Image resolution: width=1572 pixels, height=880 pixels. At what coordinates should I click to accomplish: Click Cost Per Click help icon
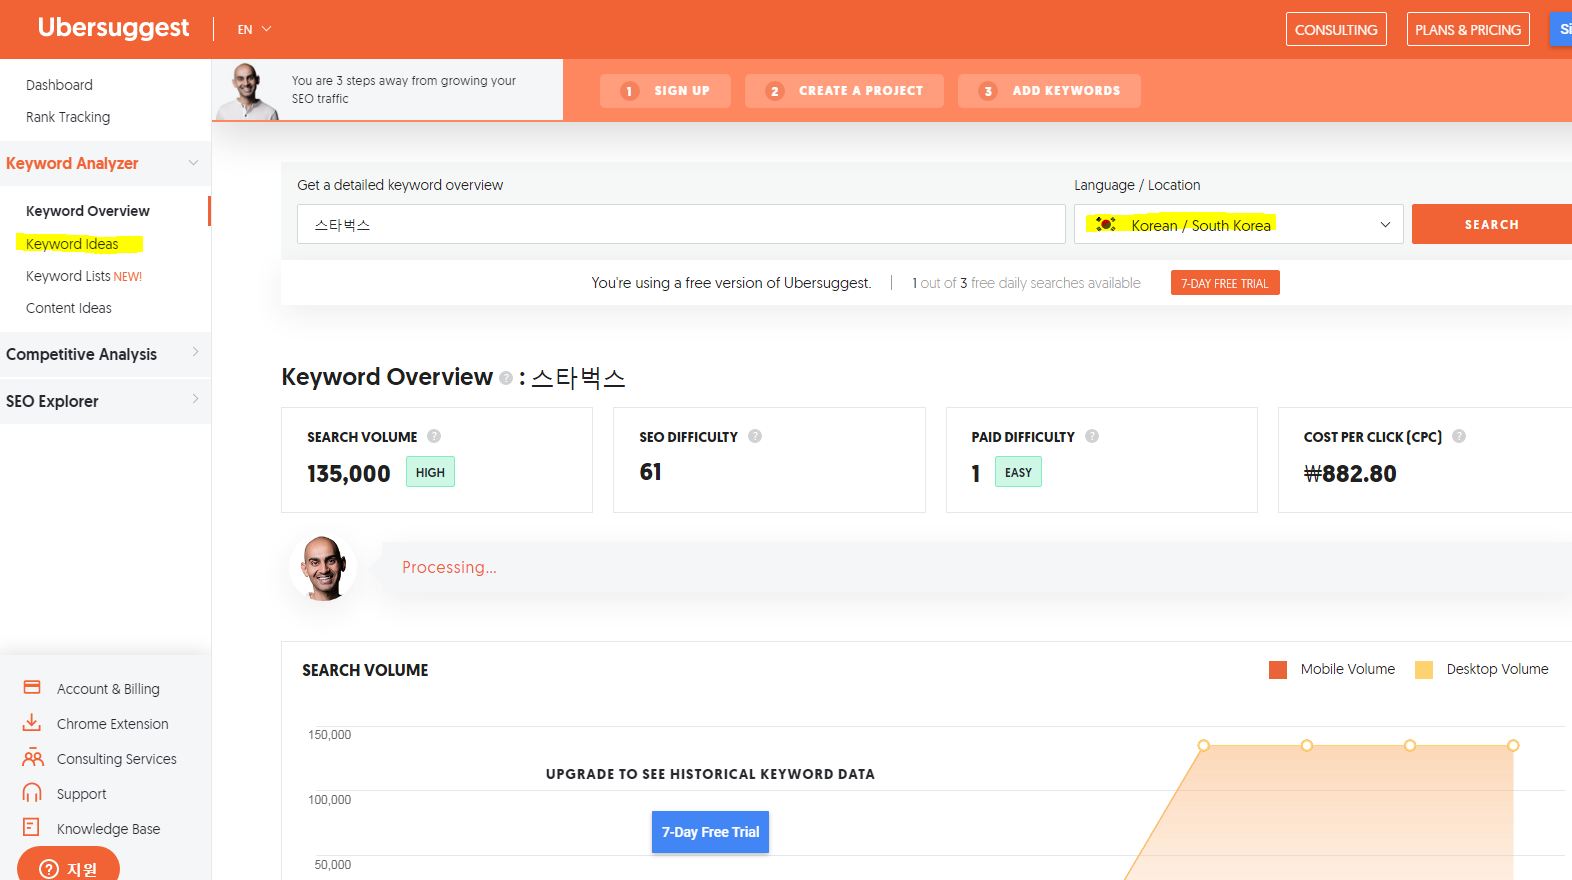click(1459, 436)
